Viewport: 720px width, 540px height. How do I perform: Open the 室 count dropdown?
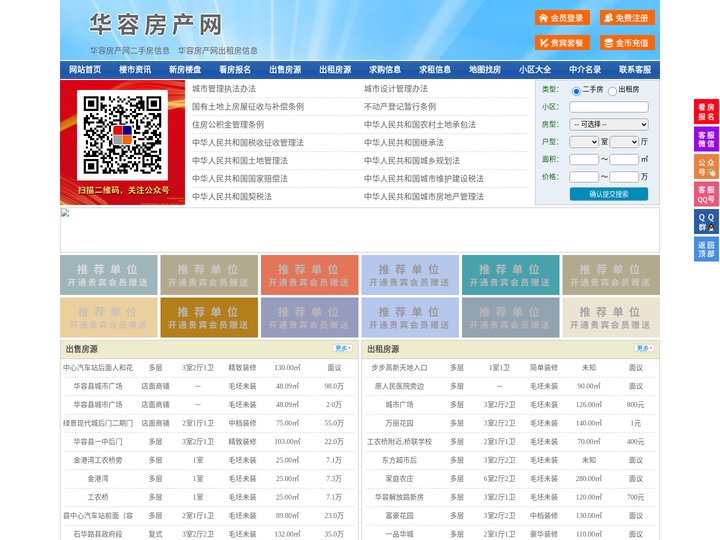tap(584, 142)
